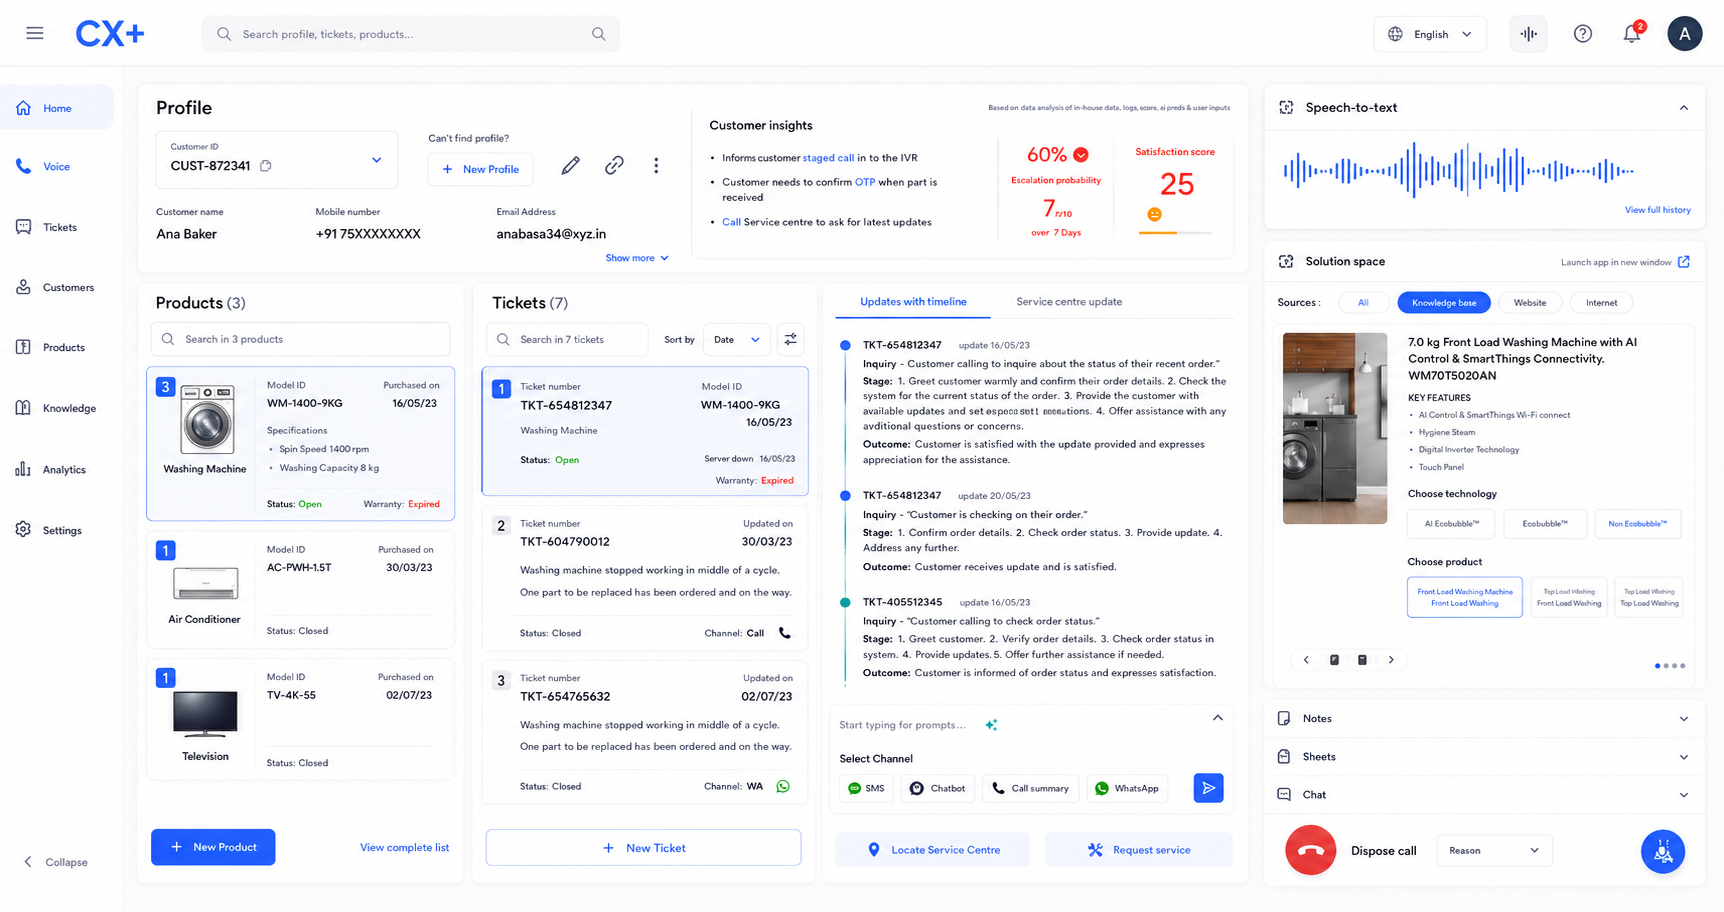Open the Sort by Date dropdown
The height and width of the screenshot is (912, 1724).
tap(737, 339)
